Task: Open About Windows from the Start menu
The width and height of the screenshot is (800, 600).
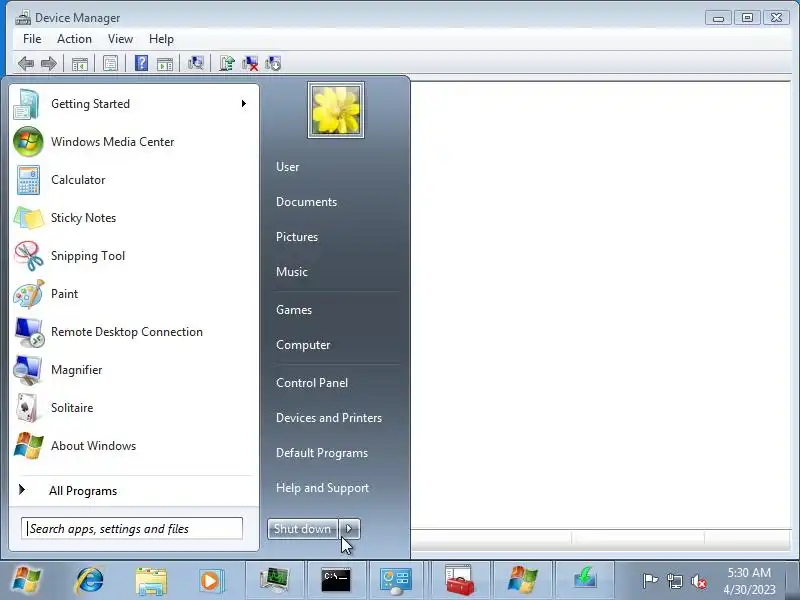Action: coord(134,446)
